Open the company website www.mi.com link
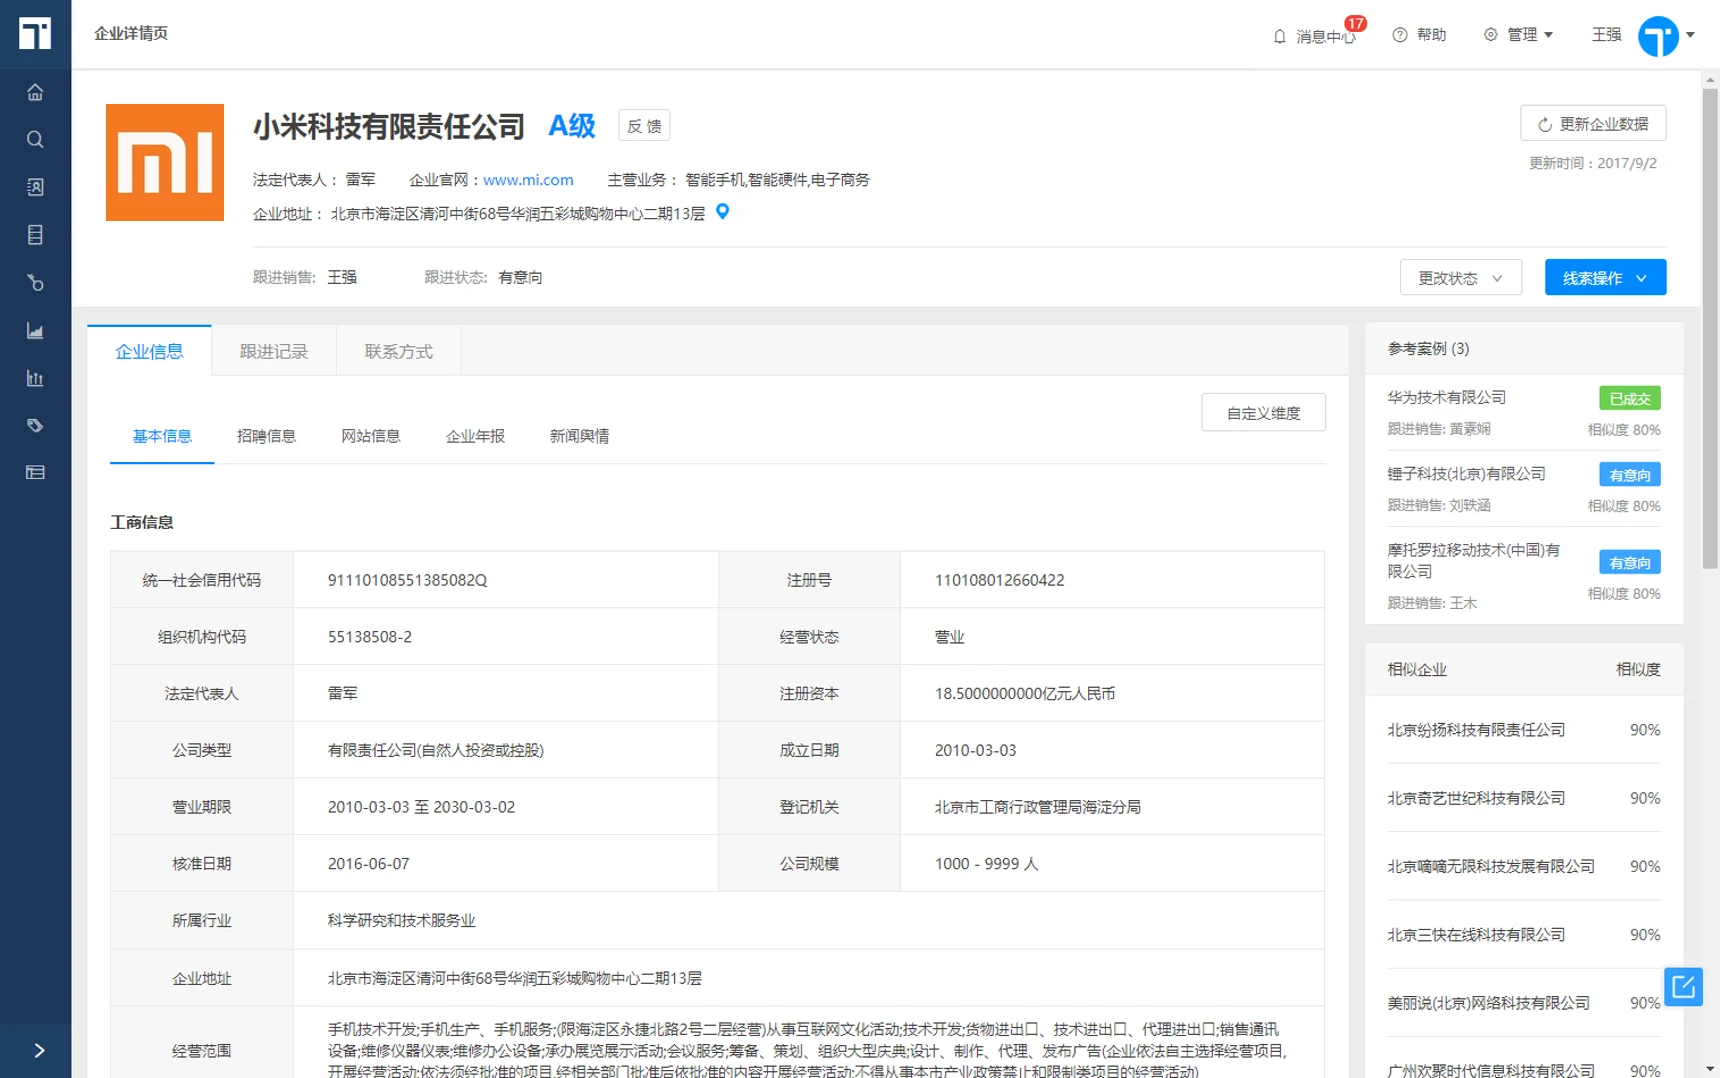This screenshot has height=1078, width=1720. (x=528, y=179)
